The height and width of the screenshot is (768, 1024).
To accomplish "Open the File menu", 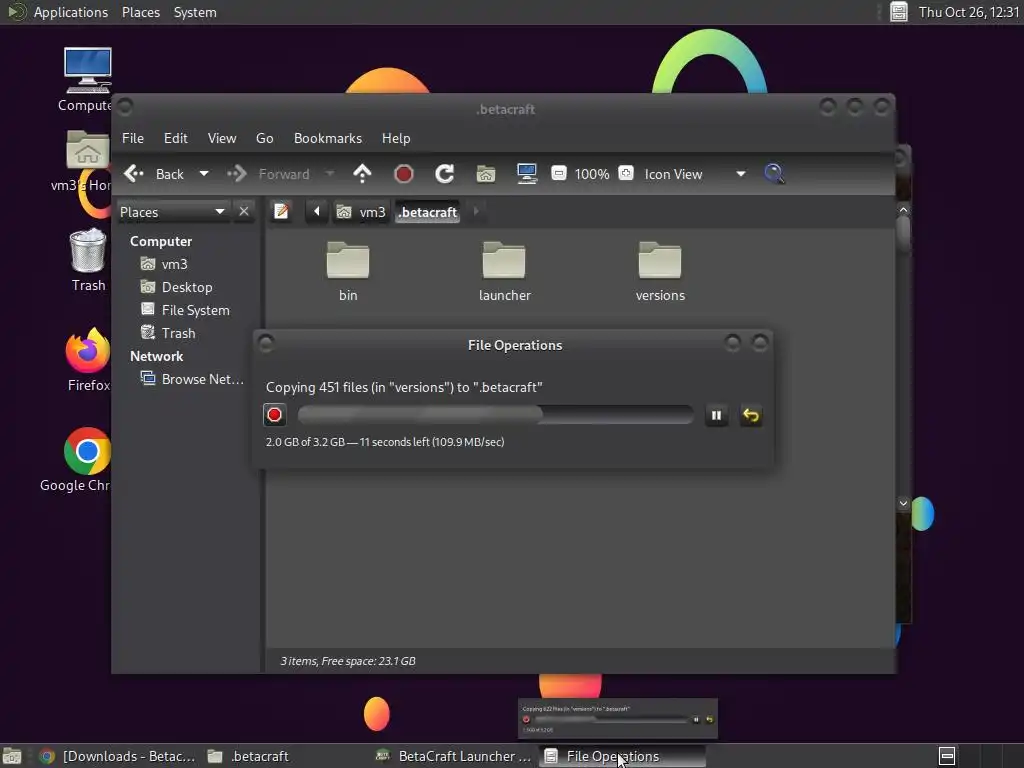I will coord(133,138).
